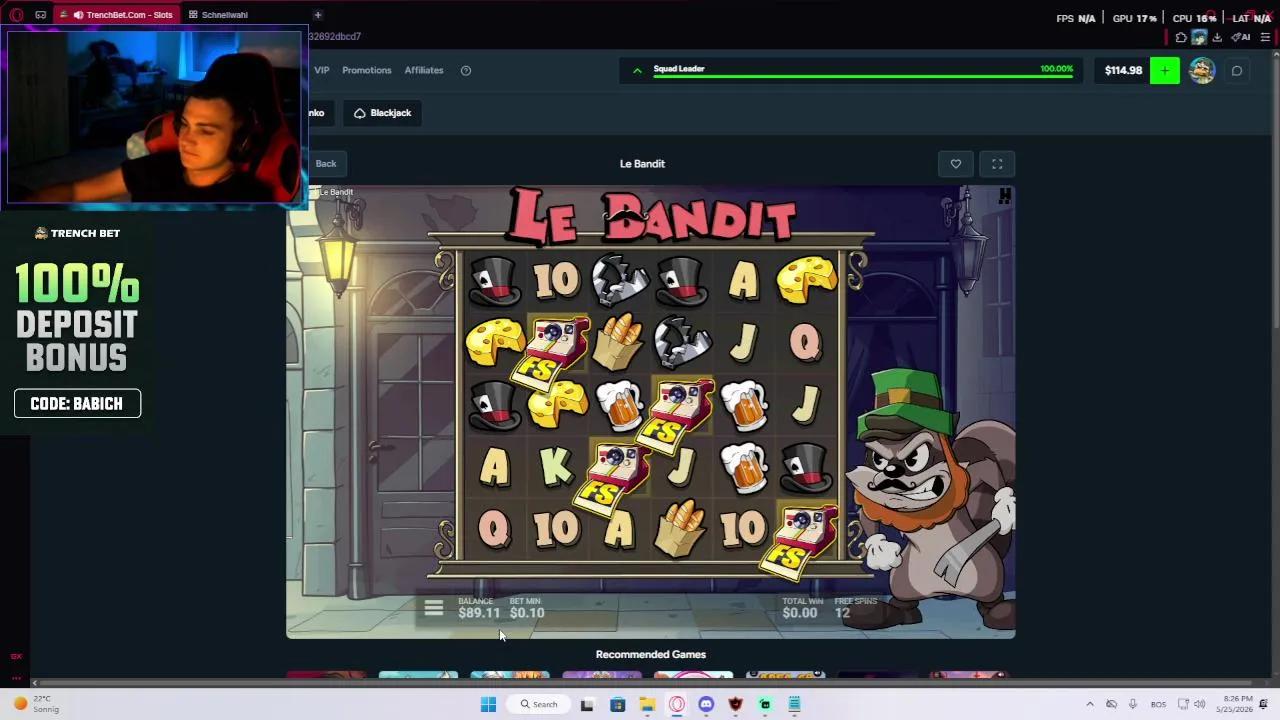Click the TOTAL WIN $0.00 value
This screenshot has height=720, width=1280.
pyautogui.click(x=800, y=613)
